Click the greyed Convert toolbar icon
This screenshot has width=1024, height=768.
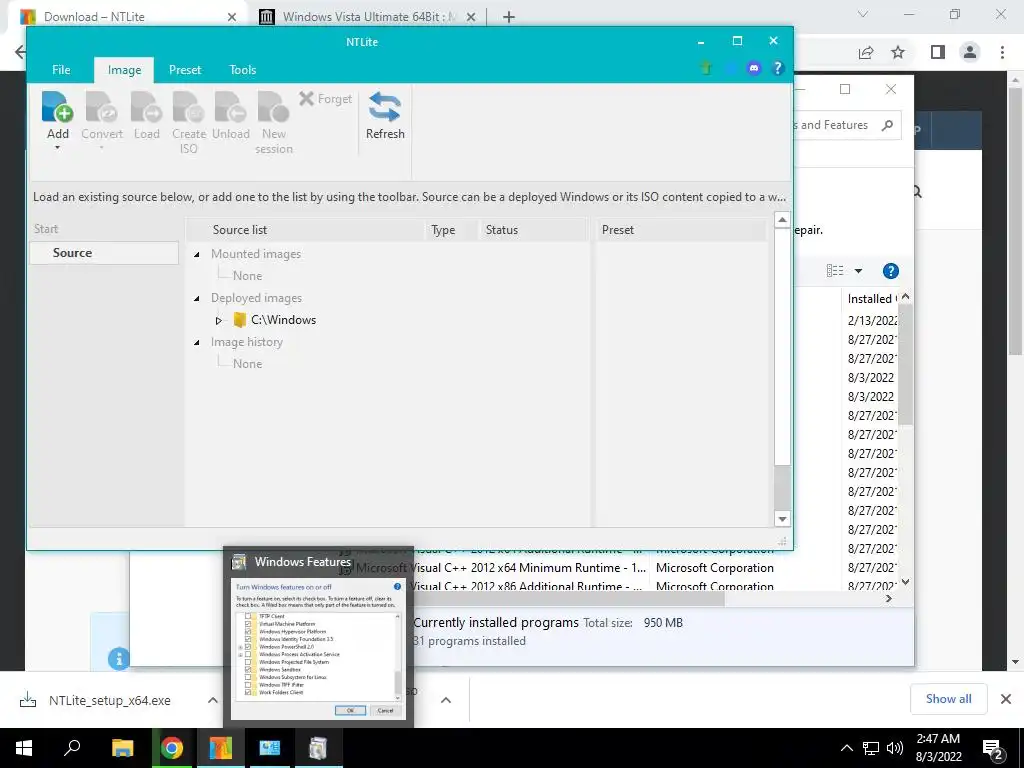102,107
